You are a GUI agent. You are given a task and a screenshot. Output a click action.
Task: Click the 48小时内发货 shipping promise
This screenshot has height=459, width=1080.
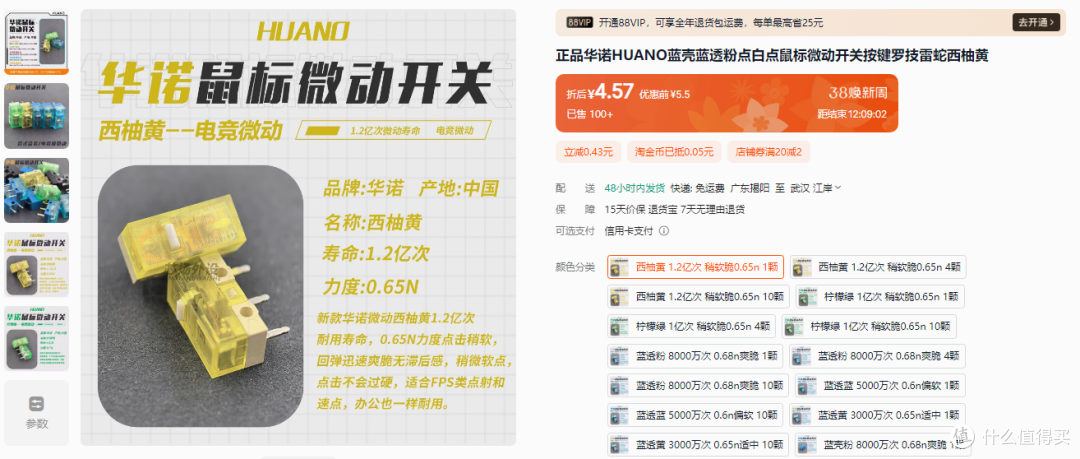coord(635,187)
